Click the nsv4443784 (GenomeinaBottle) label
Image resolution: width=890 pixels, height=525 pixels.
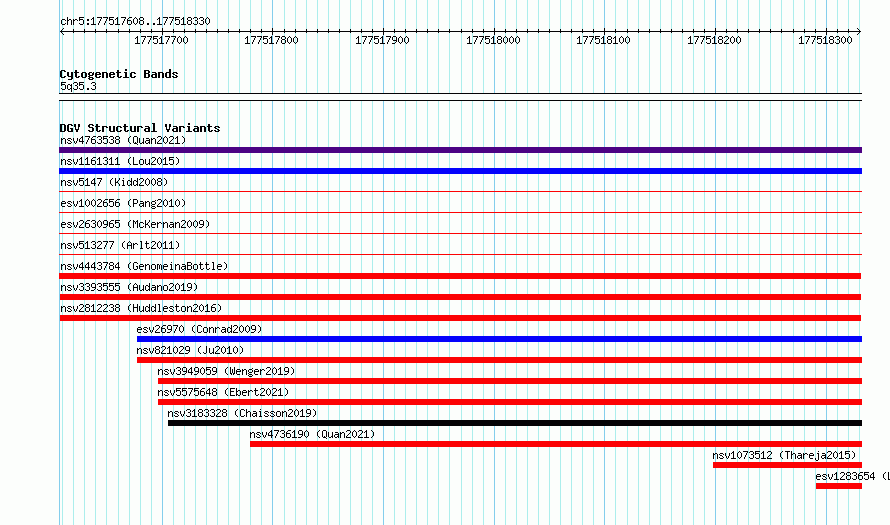click(144, 266)
